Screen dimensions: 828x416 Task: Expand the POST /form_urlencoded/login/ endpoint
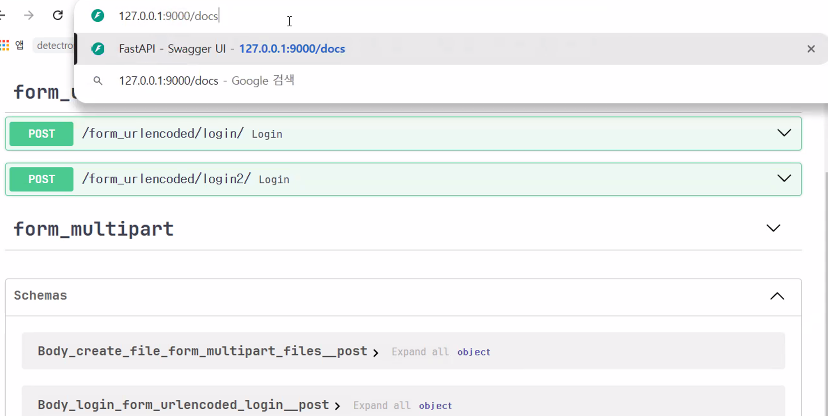point(403,134)
